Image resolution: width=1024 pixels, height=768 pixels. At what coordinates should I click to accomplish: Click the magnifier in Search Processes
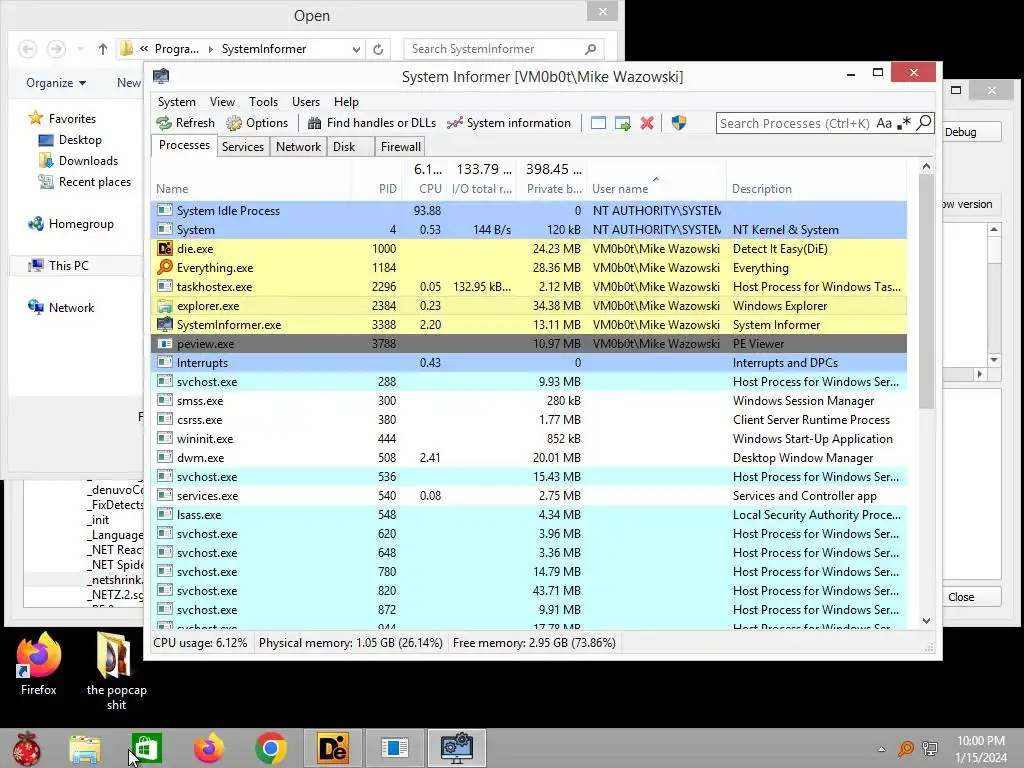click(923, 123)
